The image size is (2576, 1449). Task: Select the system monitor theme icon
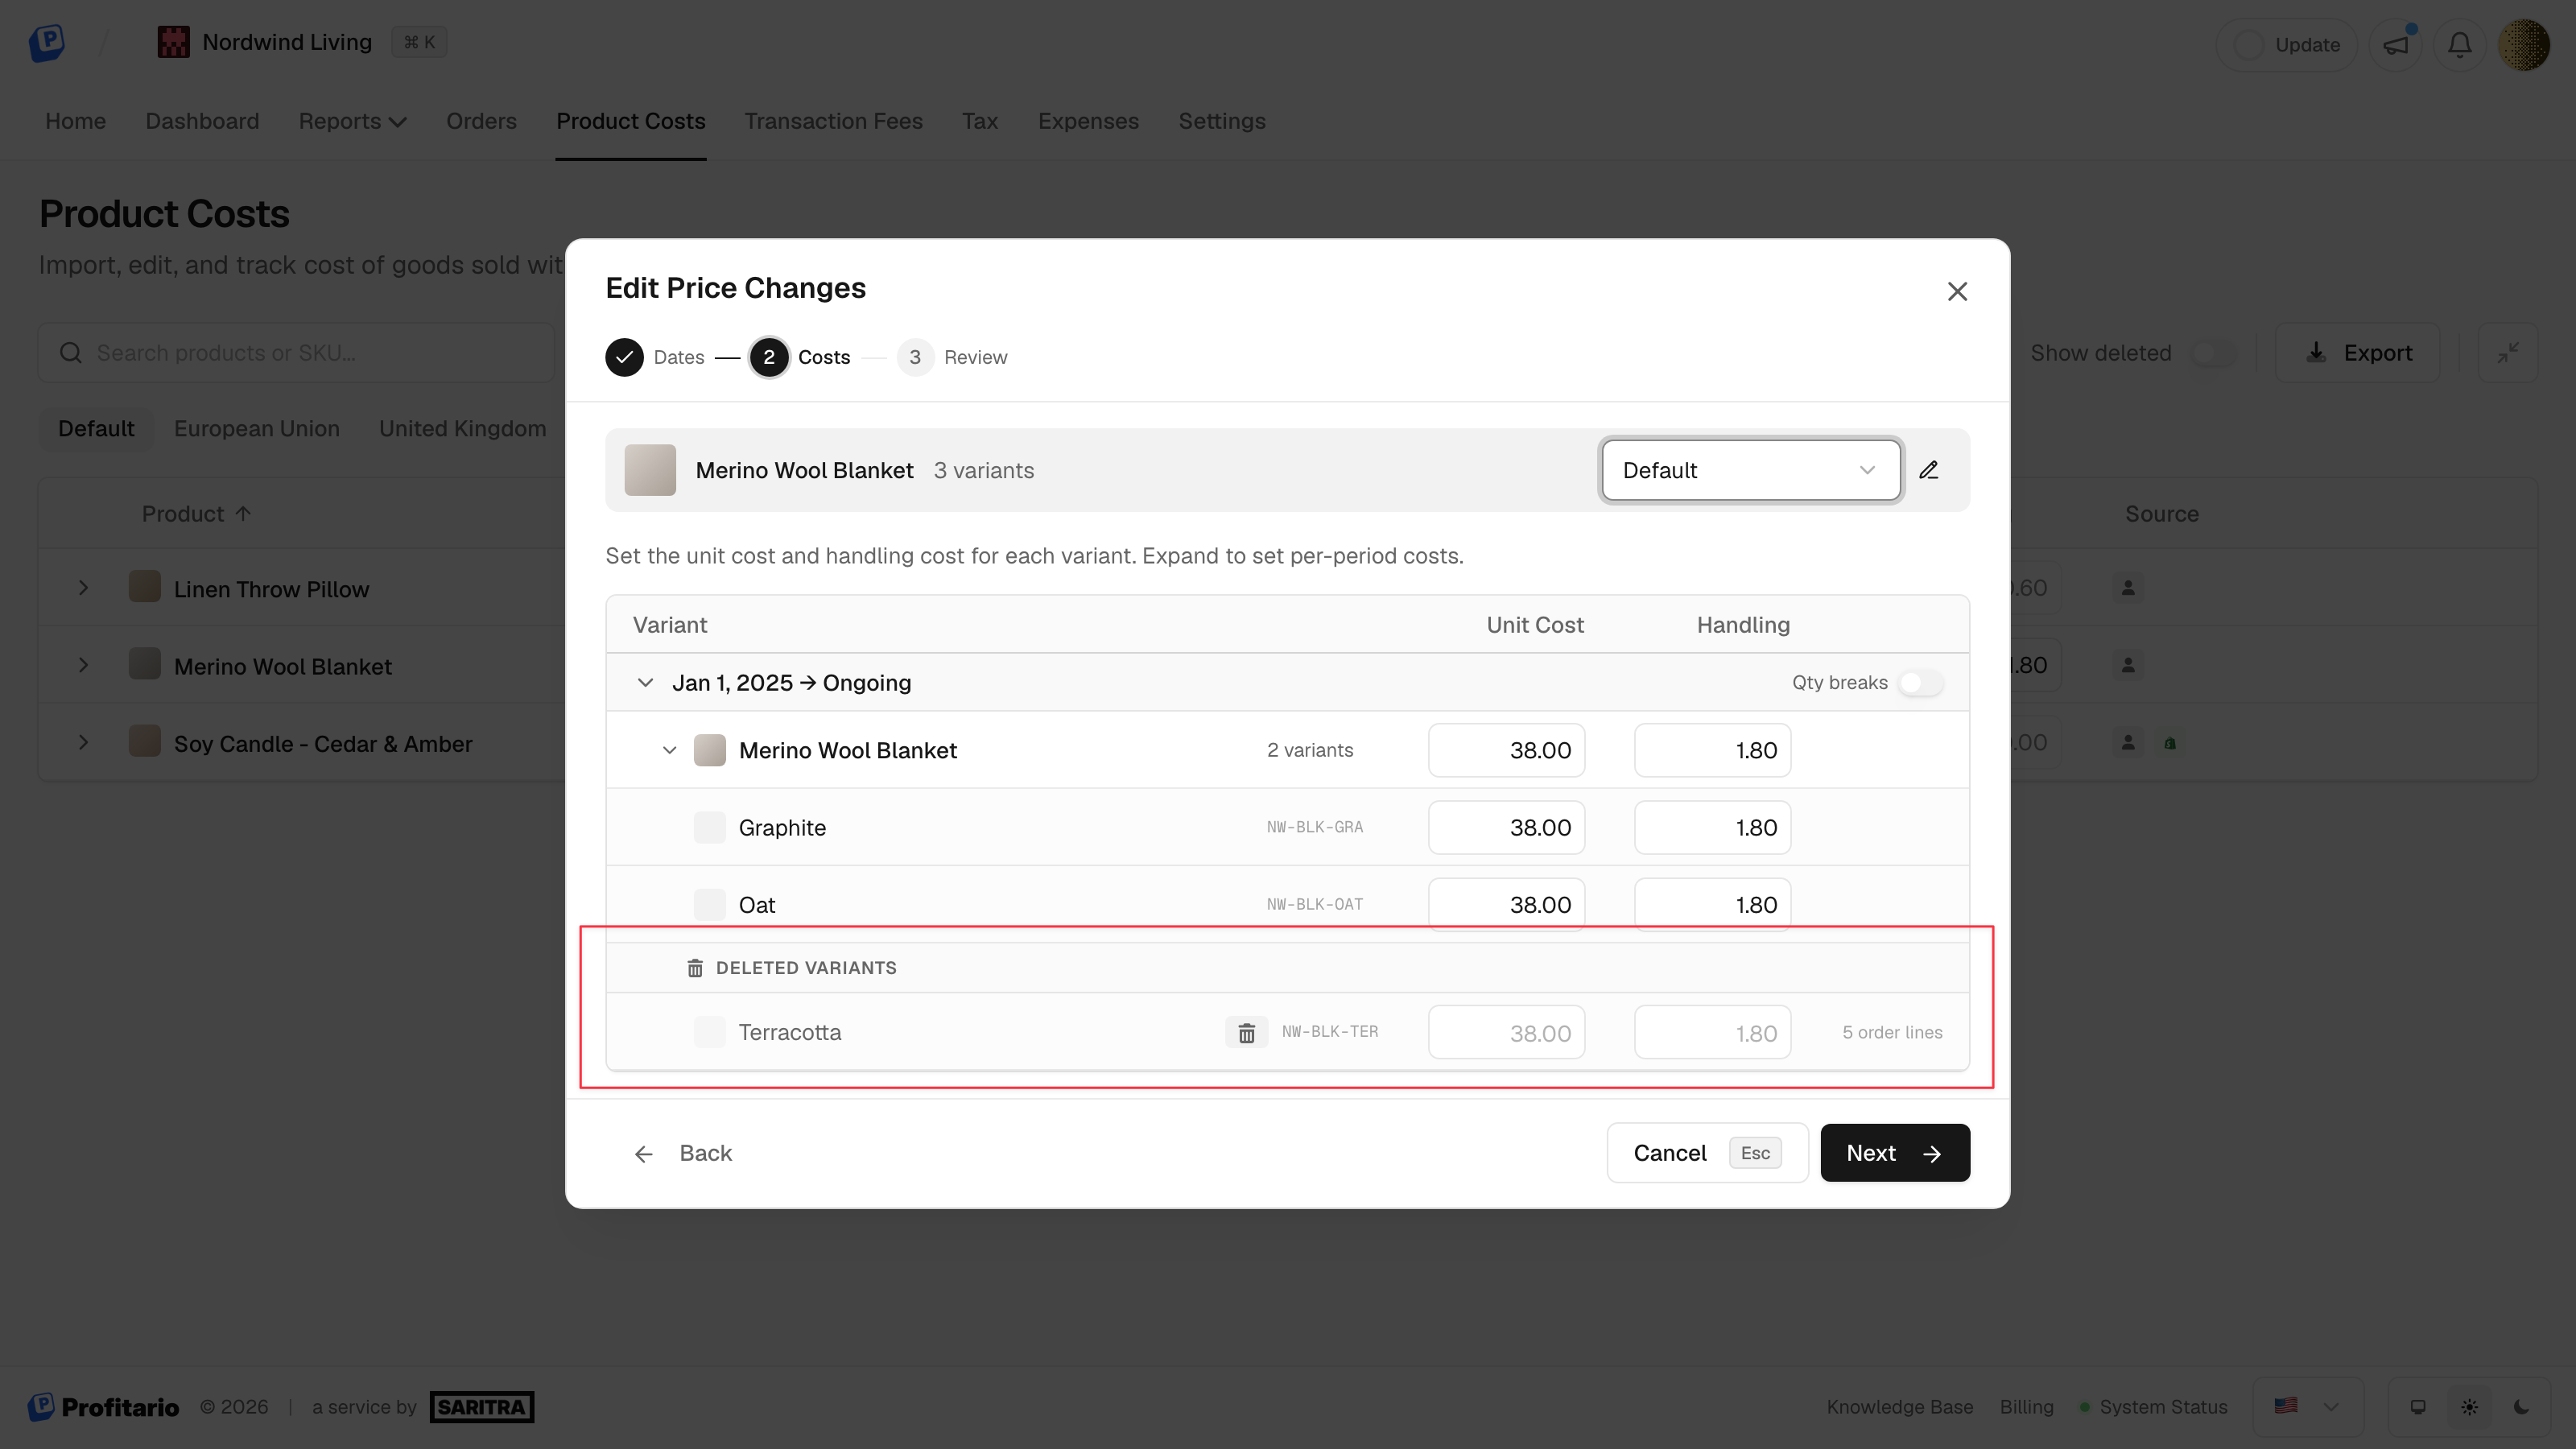tap(2418, 1407)
